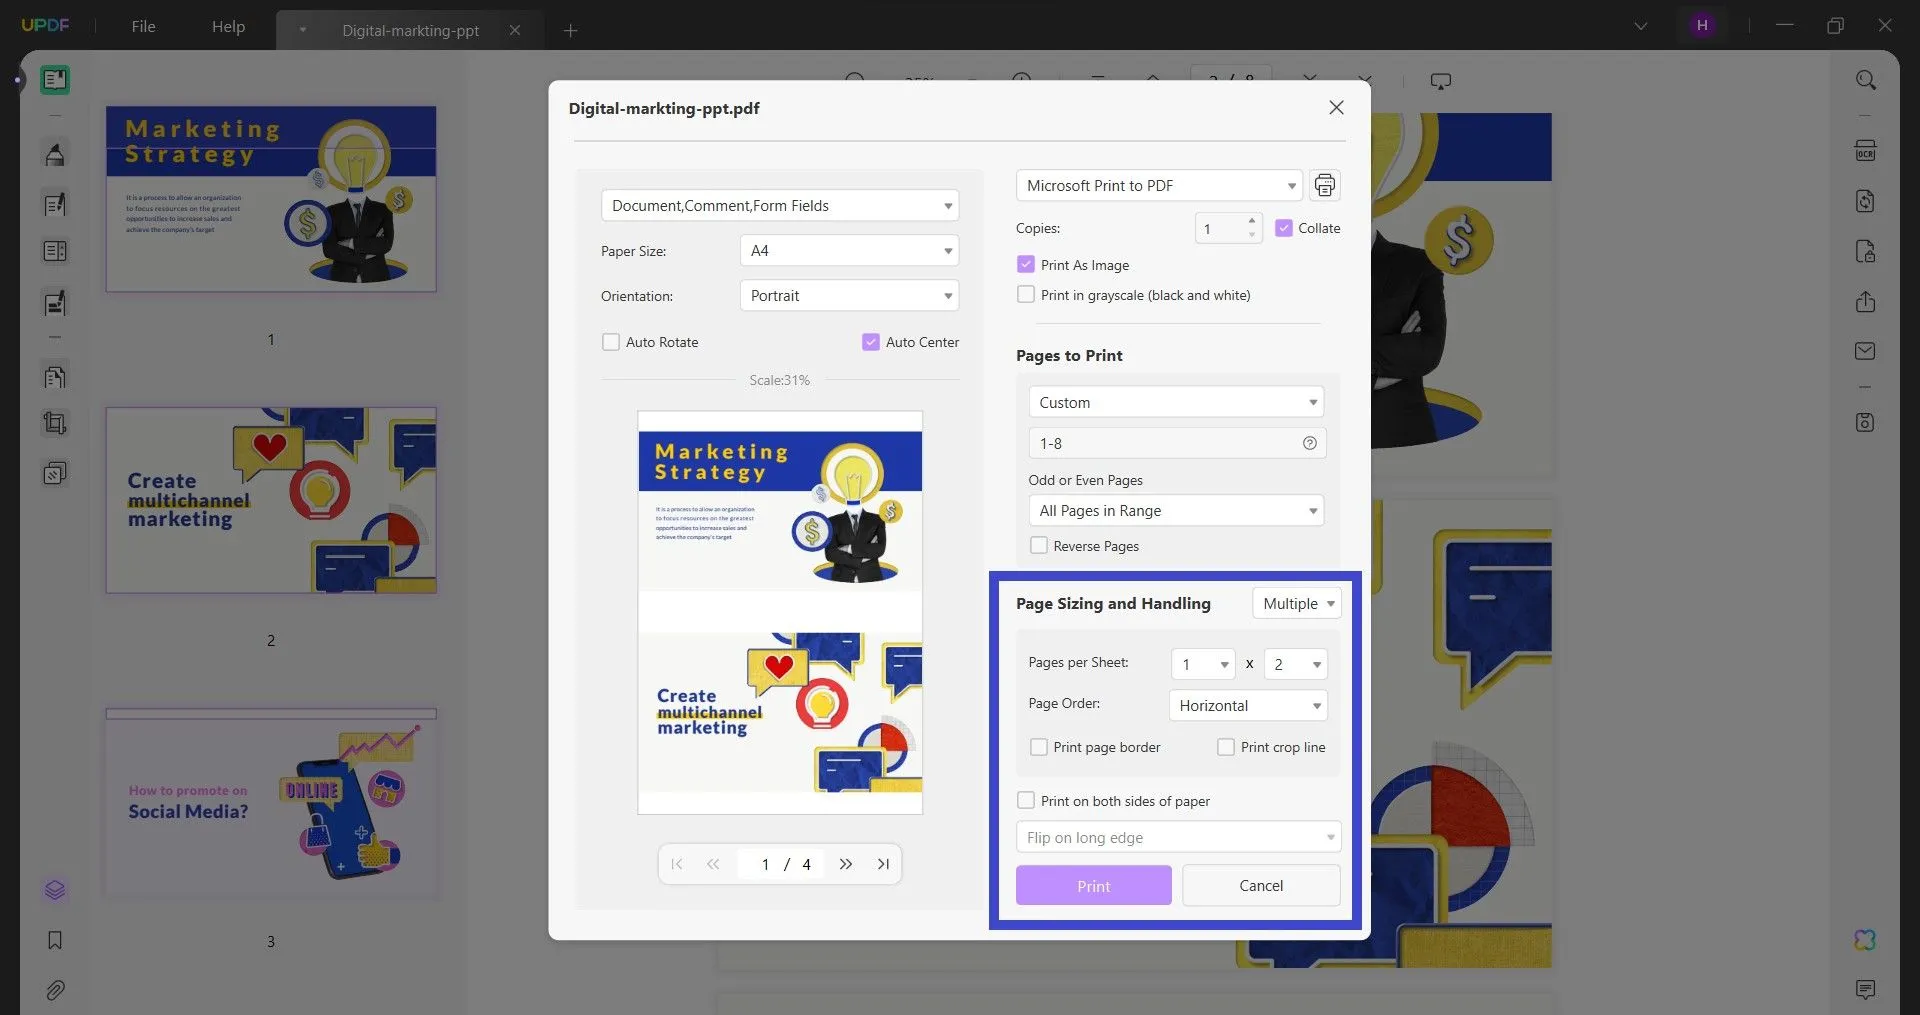Screen dimensions: 1920x1015
Task: Open the Help menu
Action: 228,27
